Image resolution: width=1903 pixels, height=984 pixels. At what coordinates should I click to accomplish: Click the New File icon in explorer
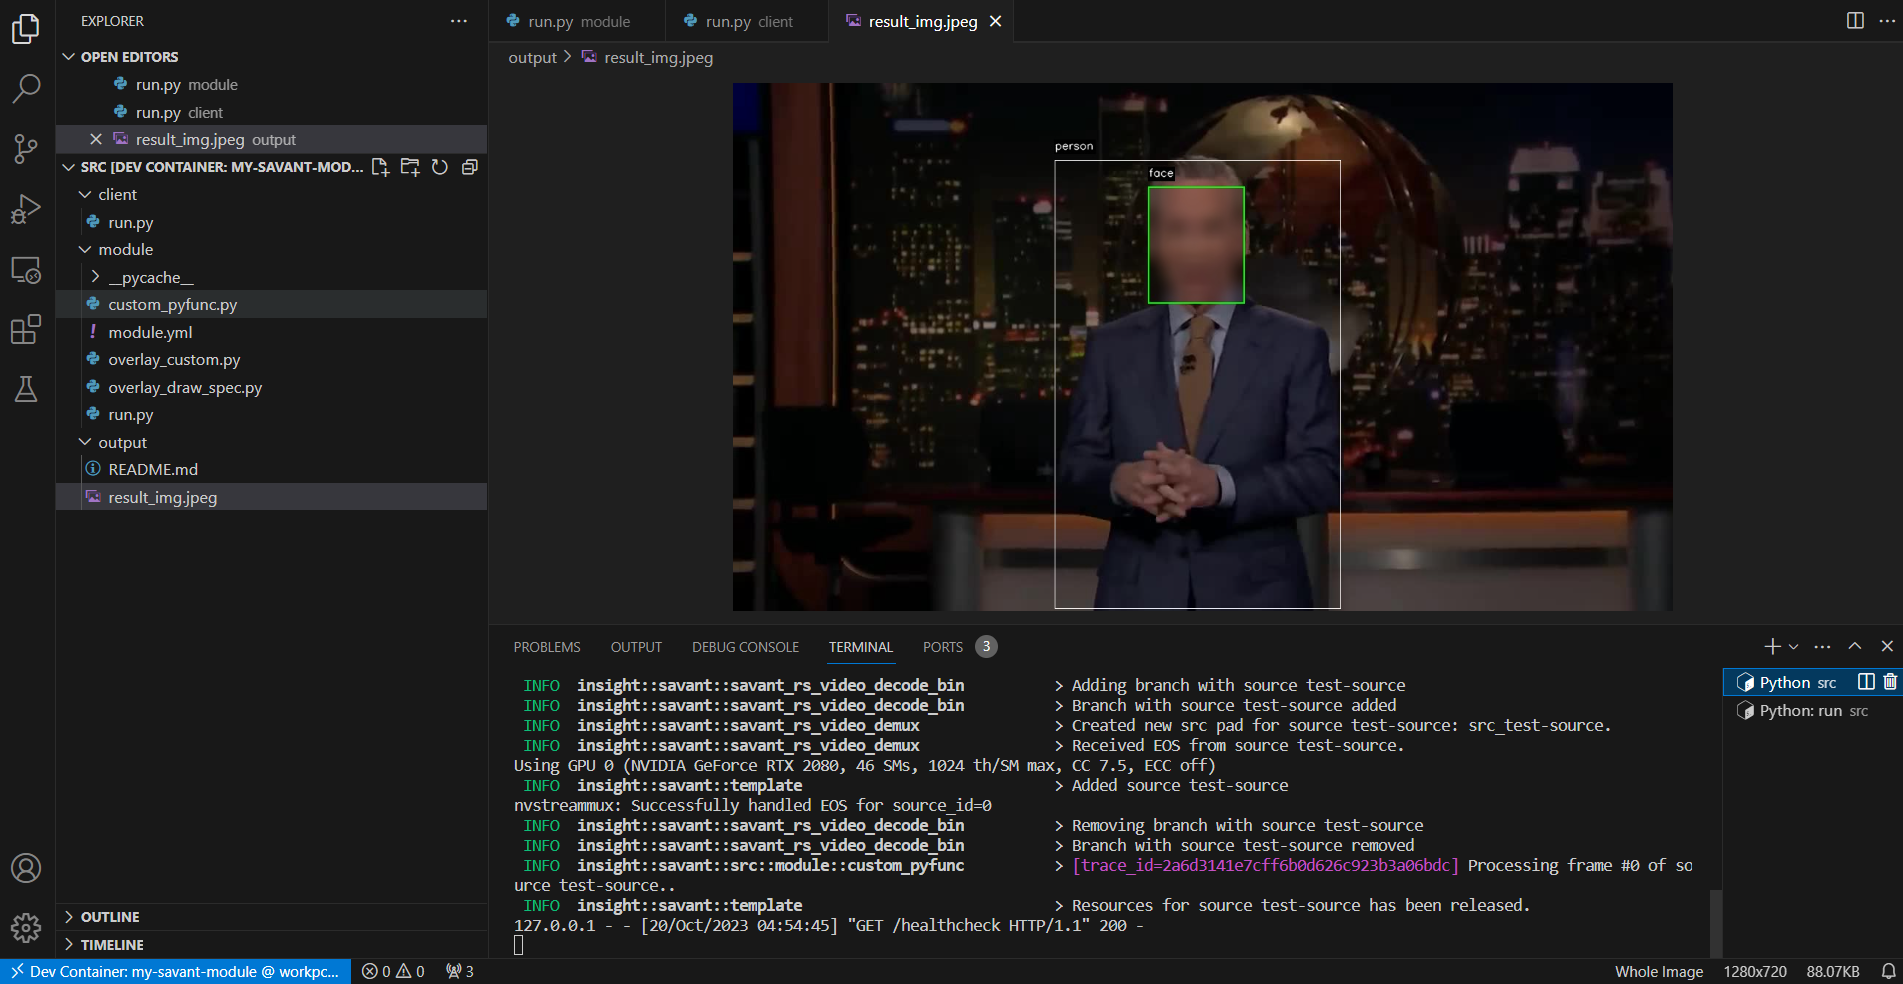coord(380,167)
